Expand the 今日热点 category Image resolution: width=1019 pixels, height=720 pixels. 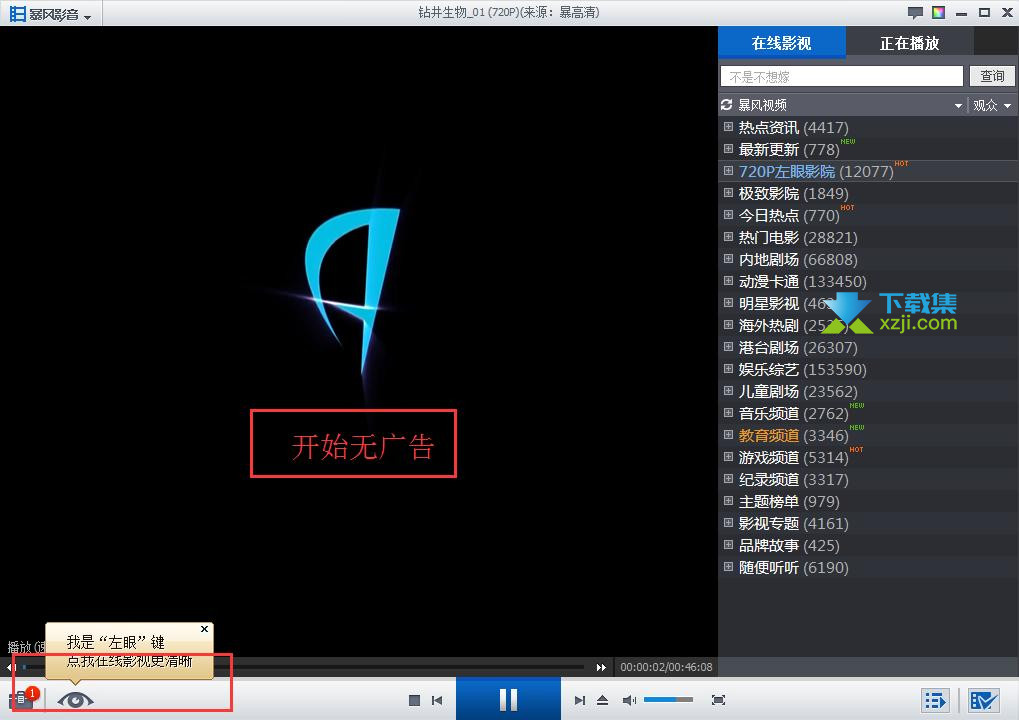click(729, 215)
